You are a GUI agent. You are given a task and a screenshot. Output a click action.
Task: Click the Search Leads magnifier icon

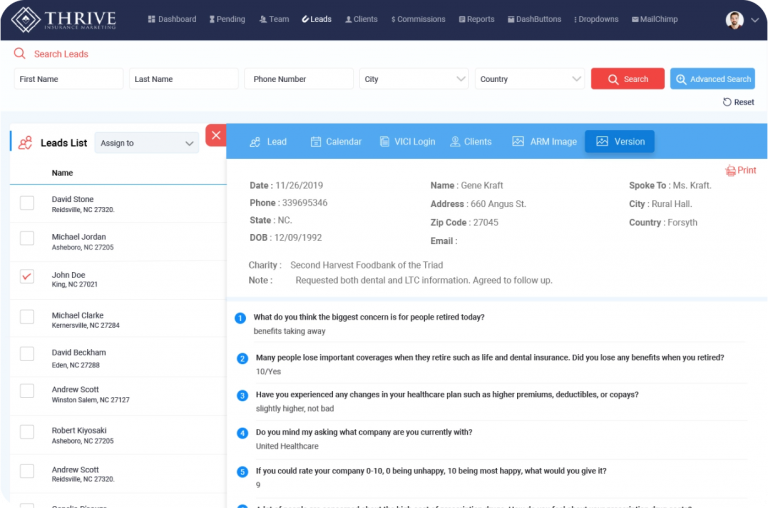click(x=20, y=53)
